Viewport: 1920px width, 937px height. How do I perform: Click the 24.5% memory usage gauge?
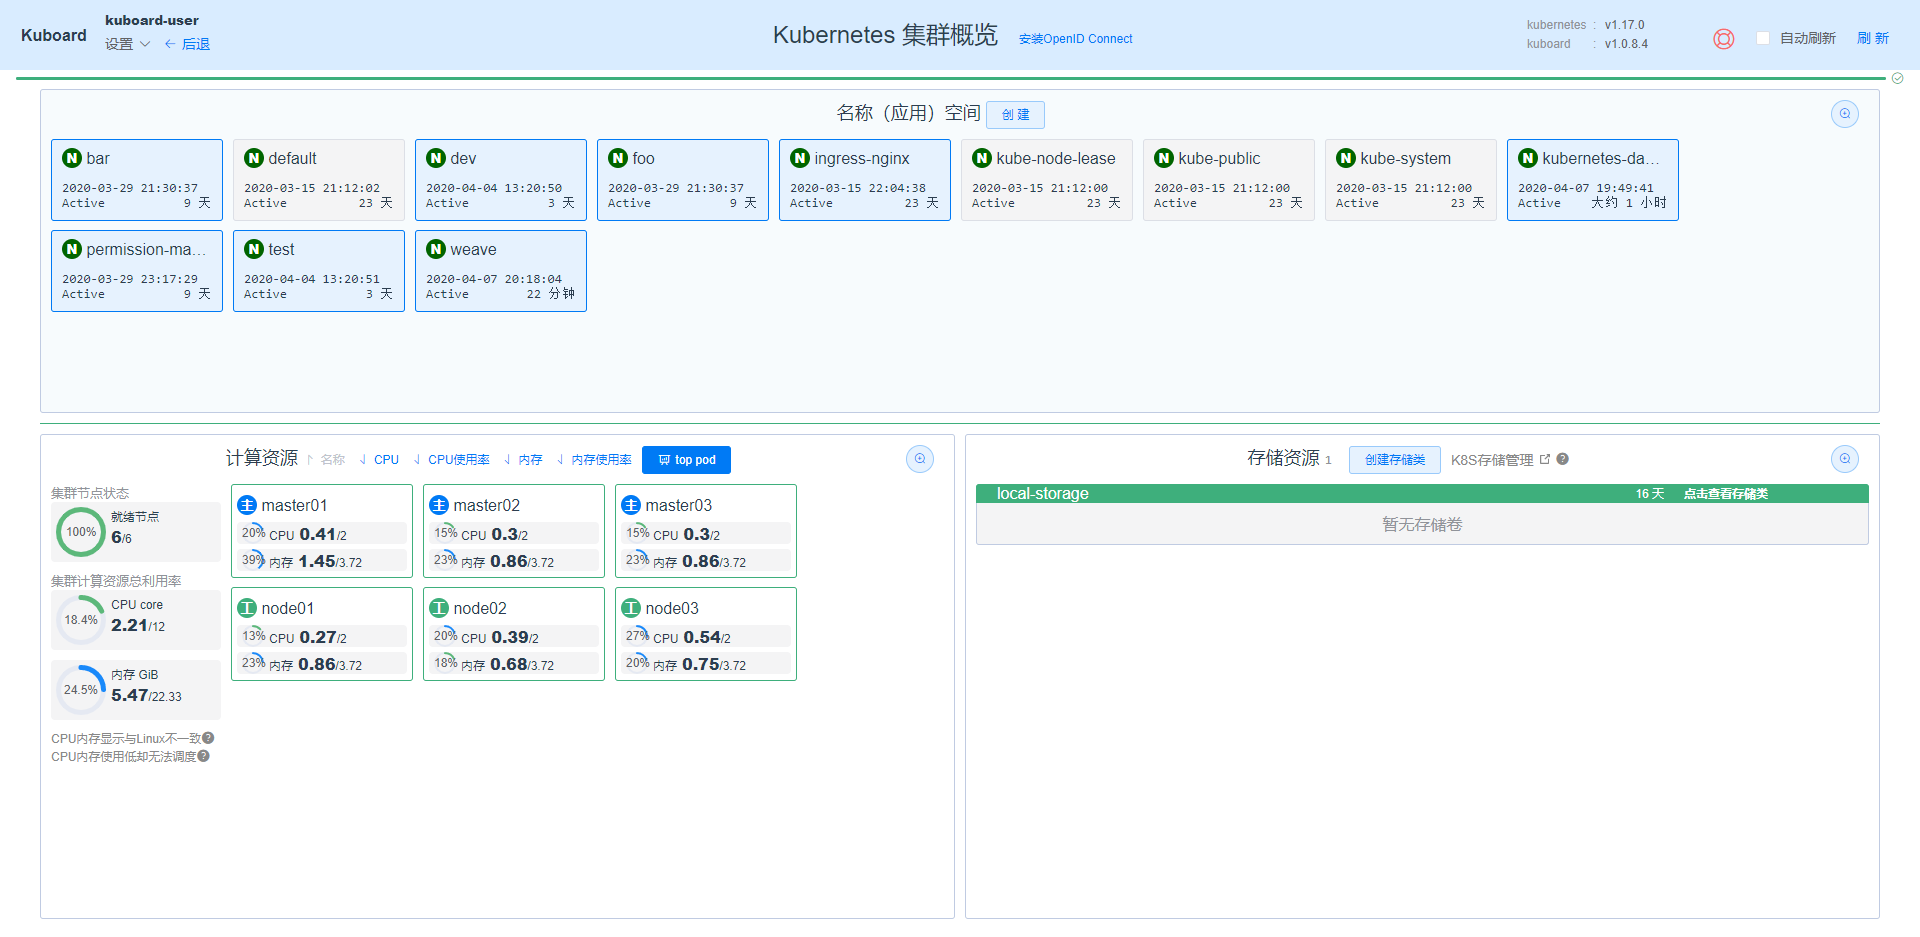pyautogui.click(x=81, y=690)
